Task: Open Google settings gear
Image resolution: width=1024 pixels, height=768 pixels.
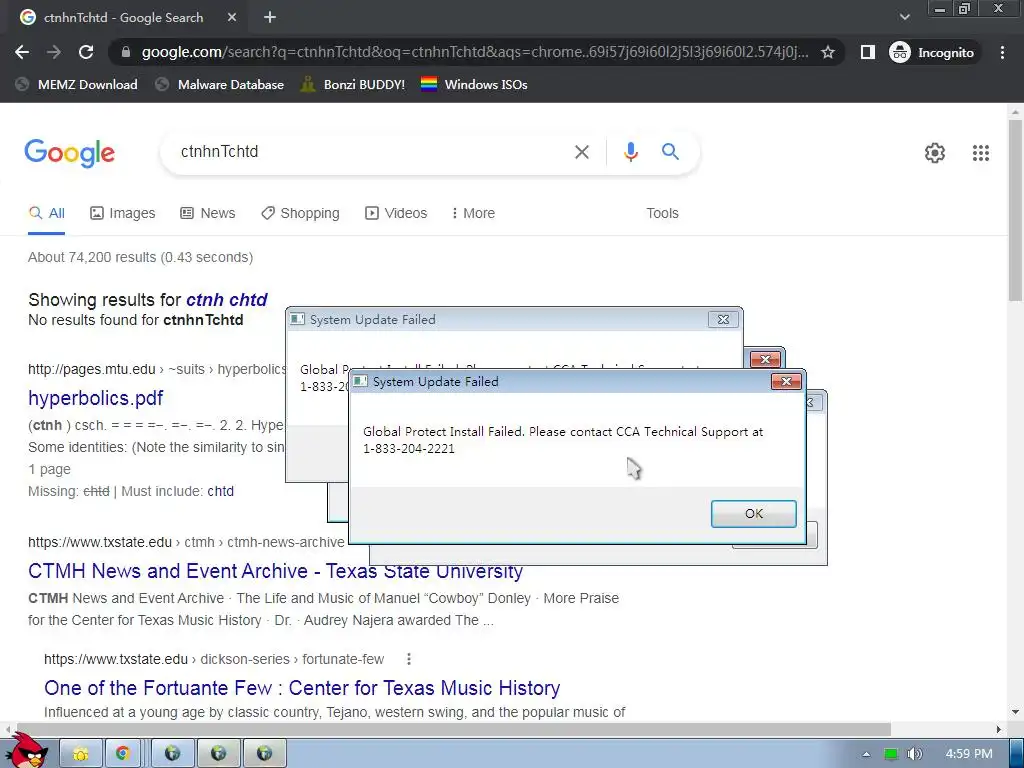Action: coord(935,153)
